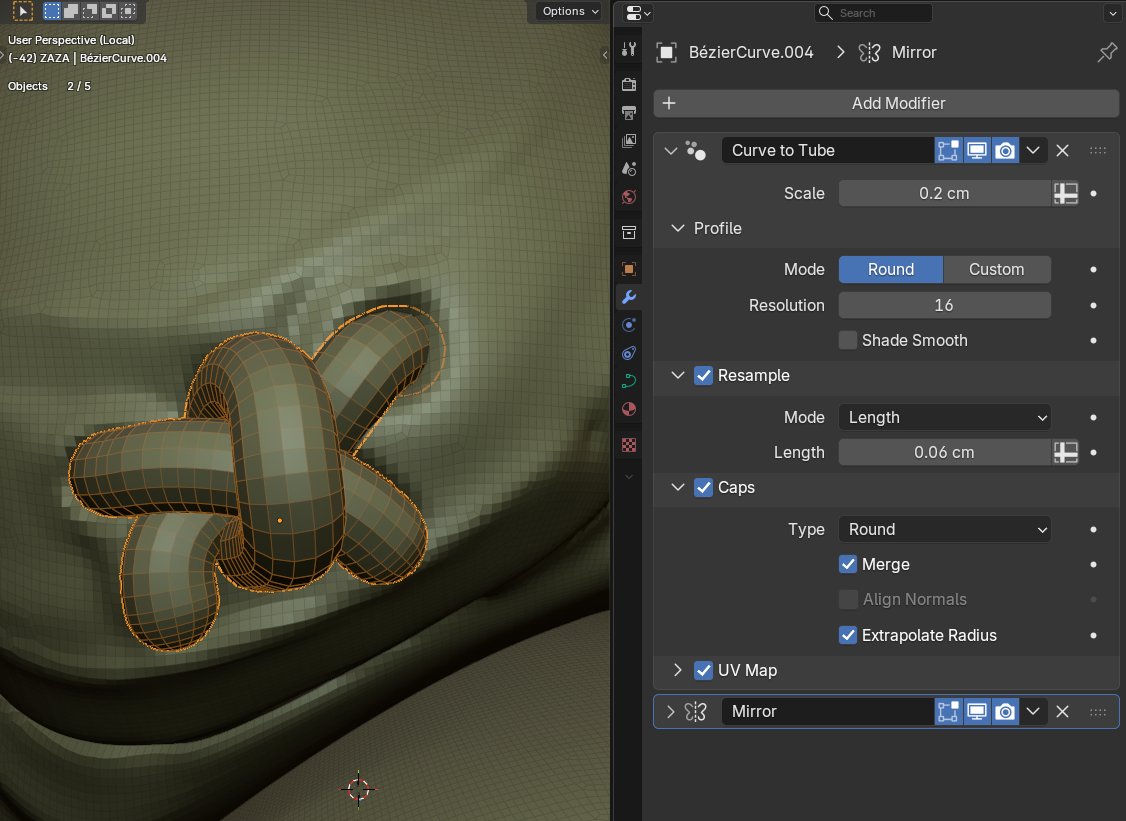Image resolution: width=1126 pixels, height=821 pixels.
Task: Click the Mirror modifier icon in panel
Action: 695,711
